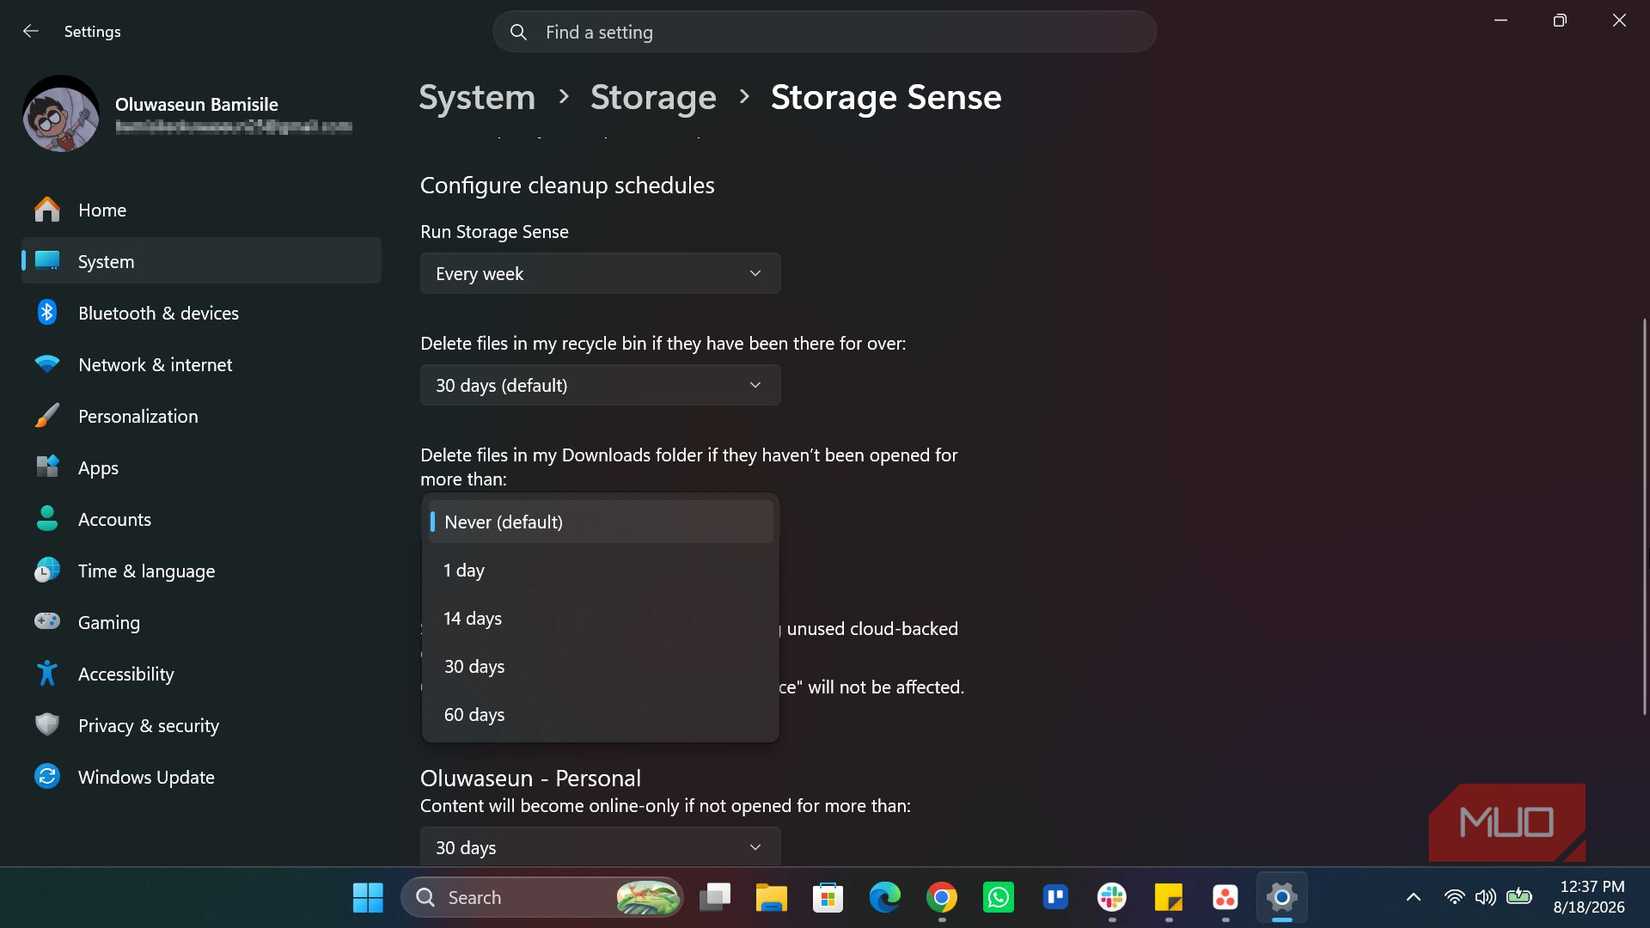Open the OneDrive 30 days dropdown
Viewport: 1650px width, 928px height.
click(x=600, y=846)
